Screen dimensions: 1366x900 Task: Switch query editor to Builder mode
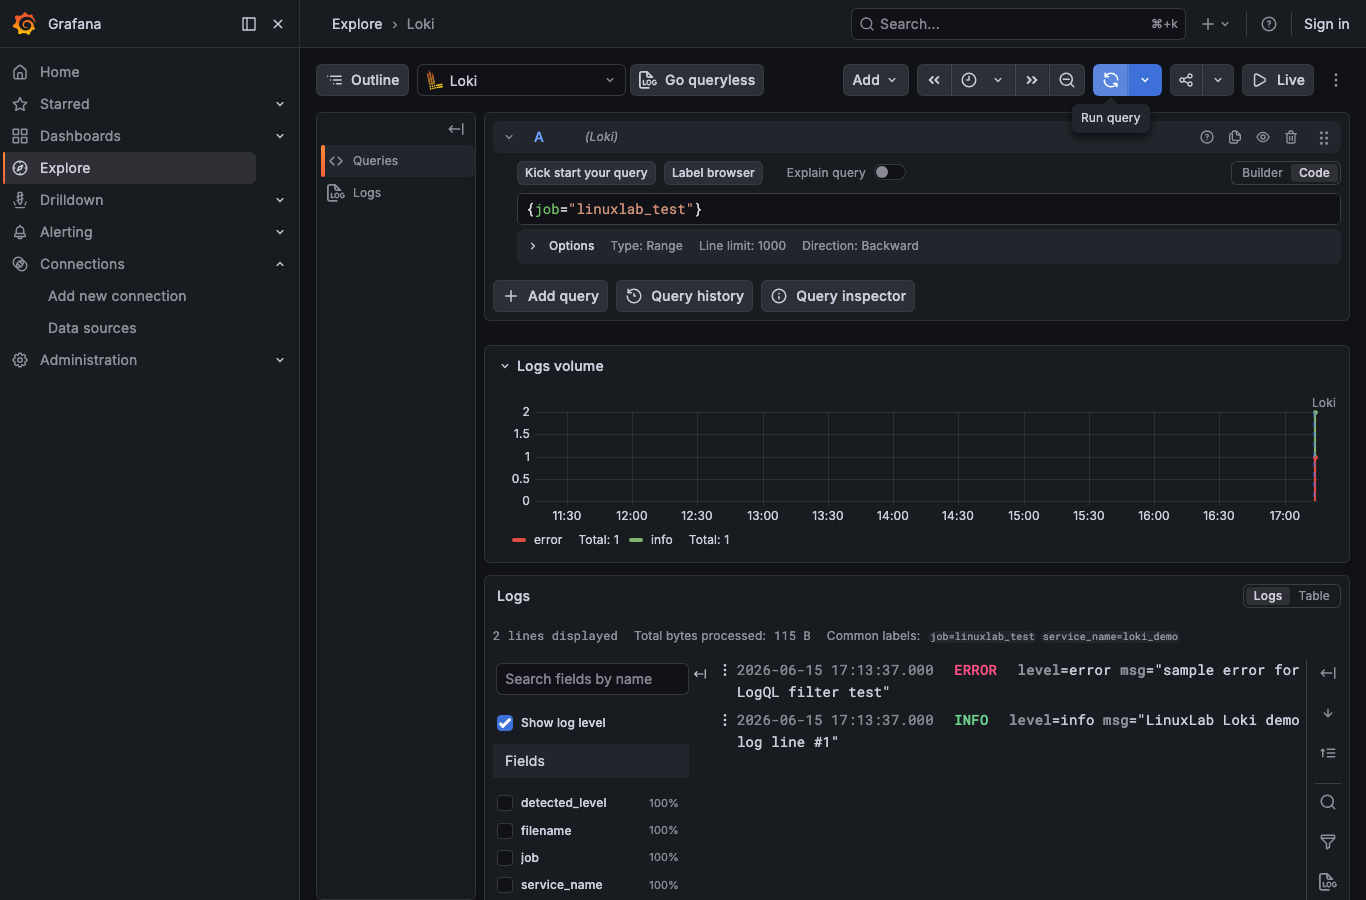point(1262,173)
